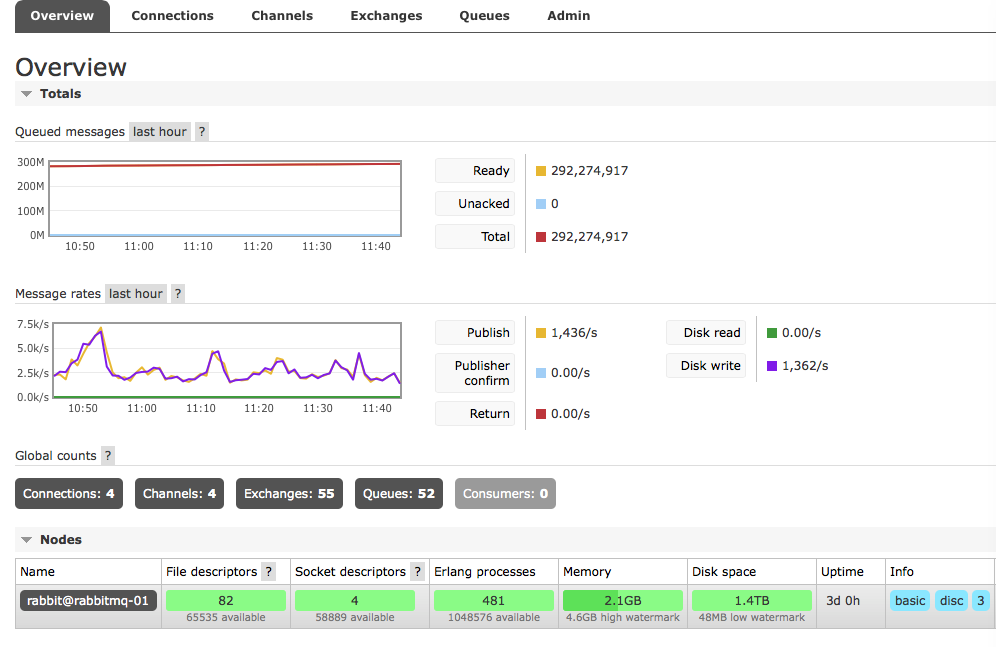Click the light blue Unacked legend swatch

click(541, 204)
